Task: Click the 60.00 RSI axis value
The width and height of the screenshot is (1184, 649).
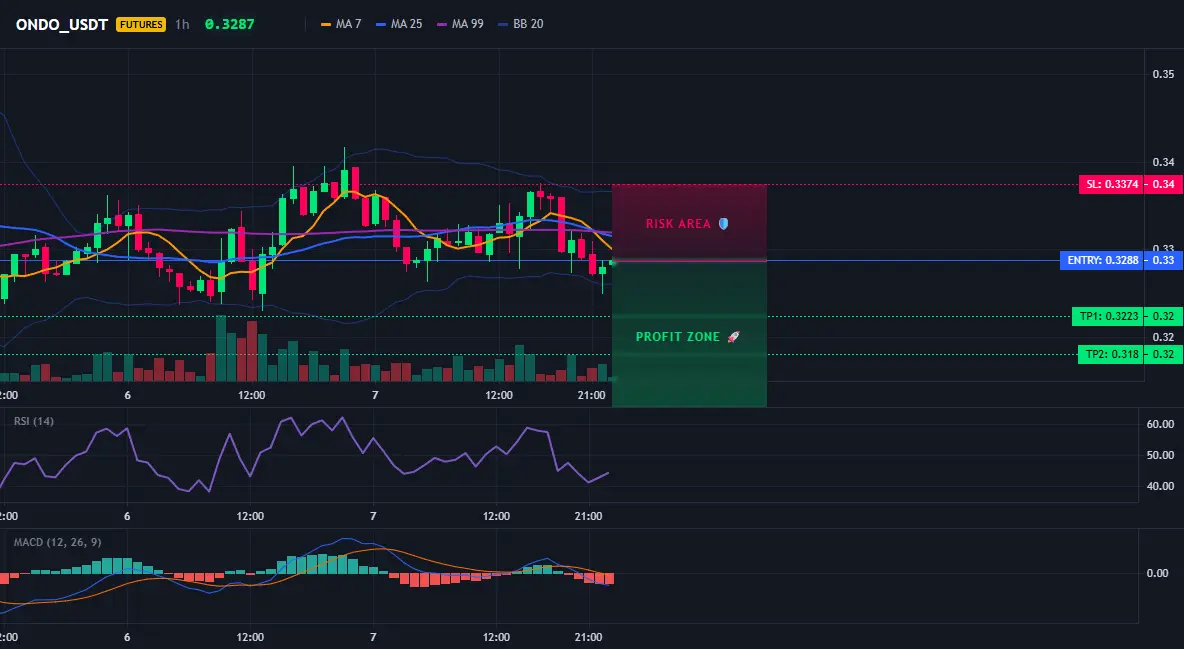Action: (x=1161, y=425)
